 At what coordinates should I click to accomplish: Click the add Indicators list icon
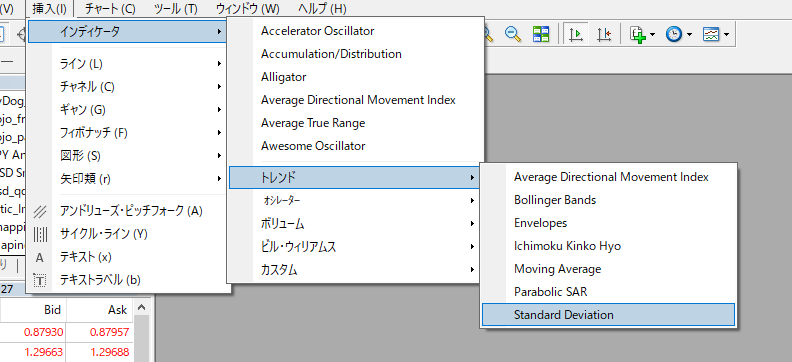pyautogui.click(x=638, y=34)
